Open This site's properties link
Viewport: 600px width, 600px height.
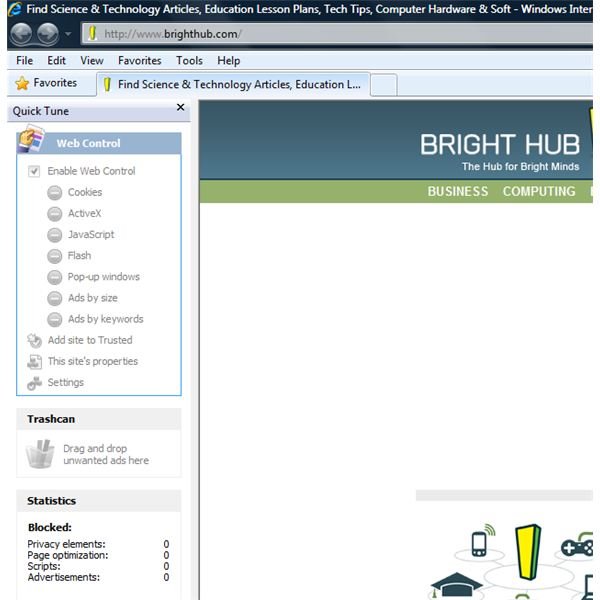click(93, 361)
